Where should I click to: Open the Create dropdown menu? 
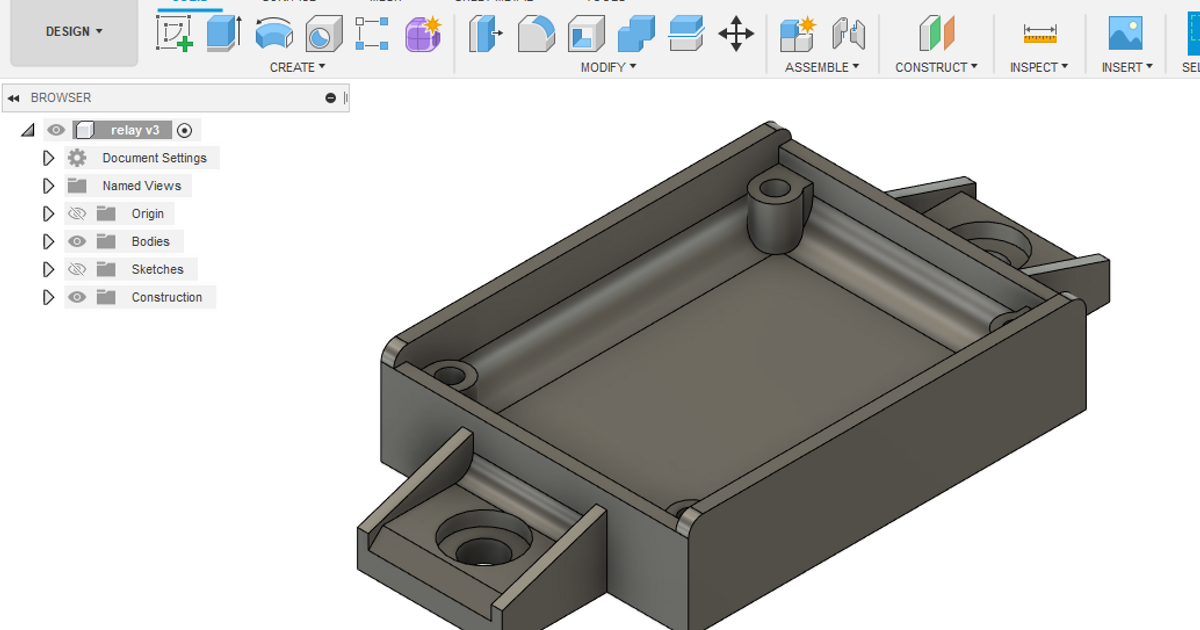coord(297,67)
